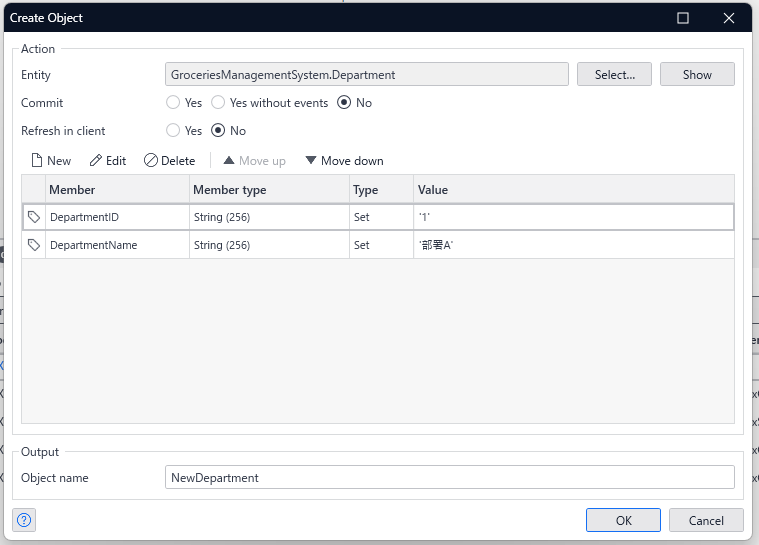
Task: Set Commit to Yes
Action: [173, 103]
